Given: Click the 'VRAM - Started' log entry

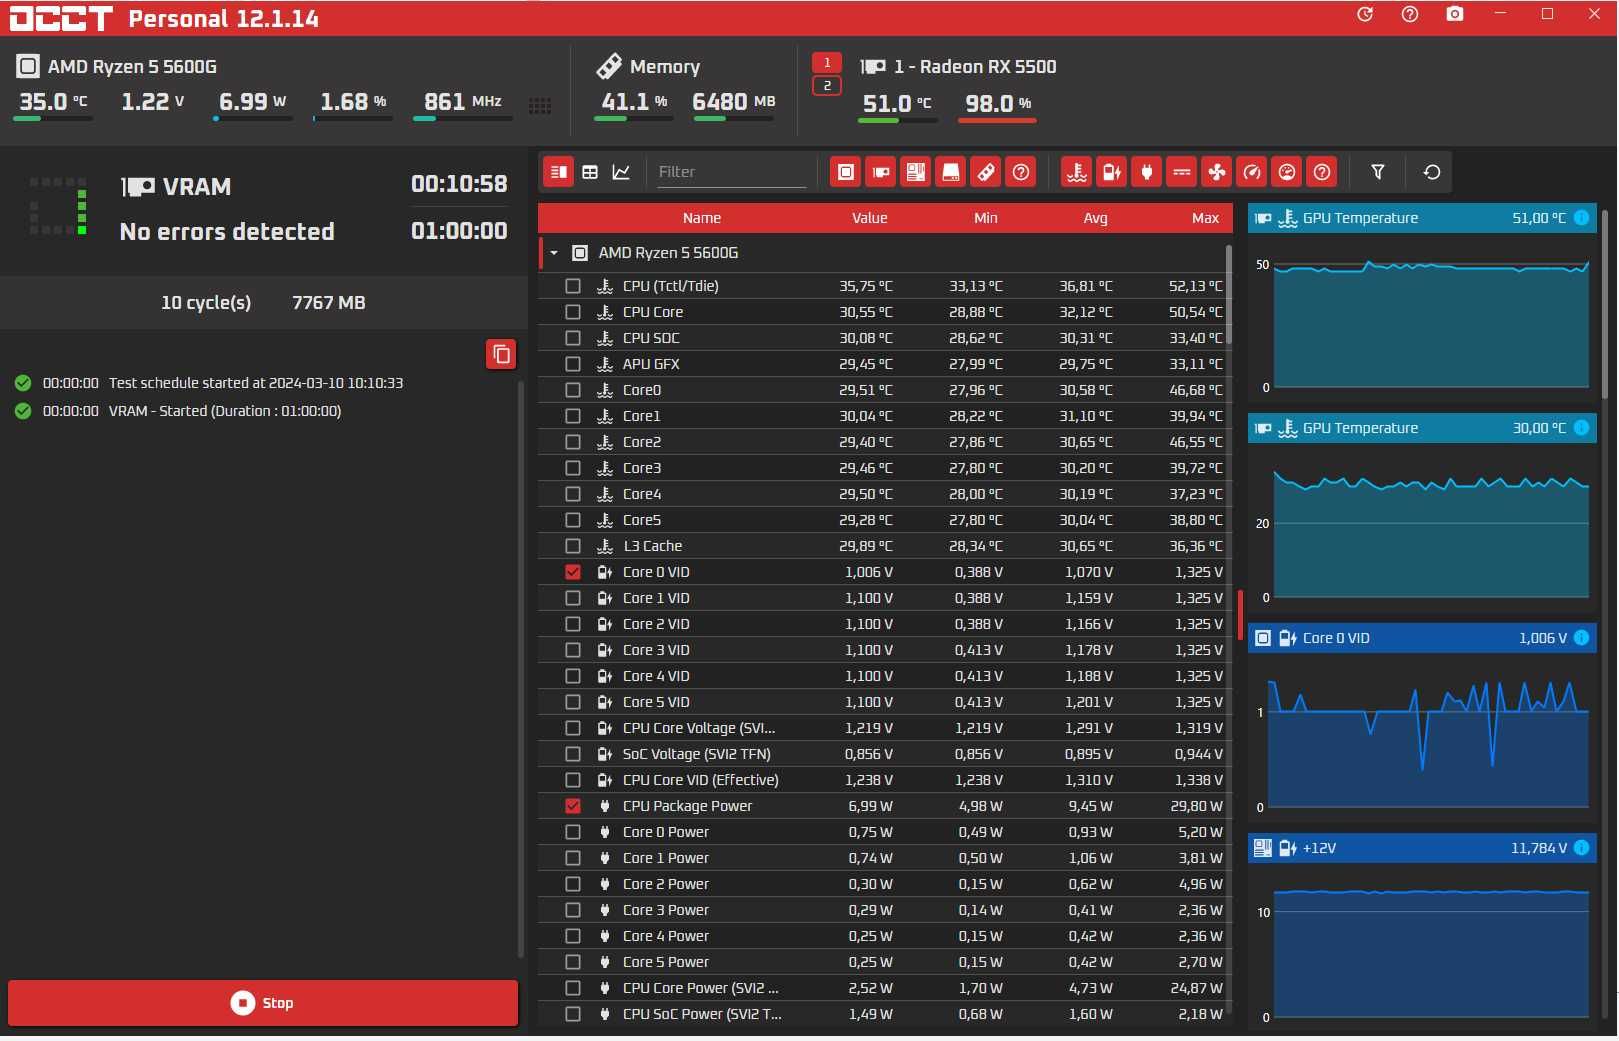Looking at the screenshot, I should click(225, 411).
